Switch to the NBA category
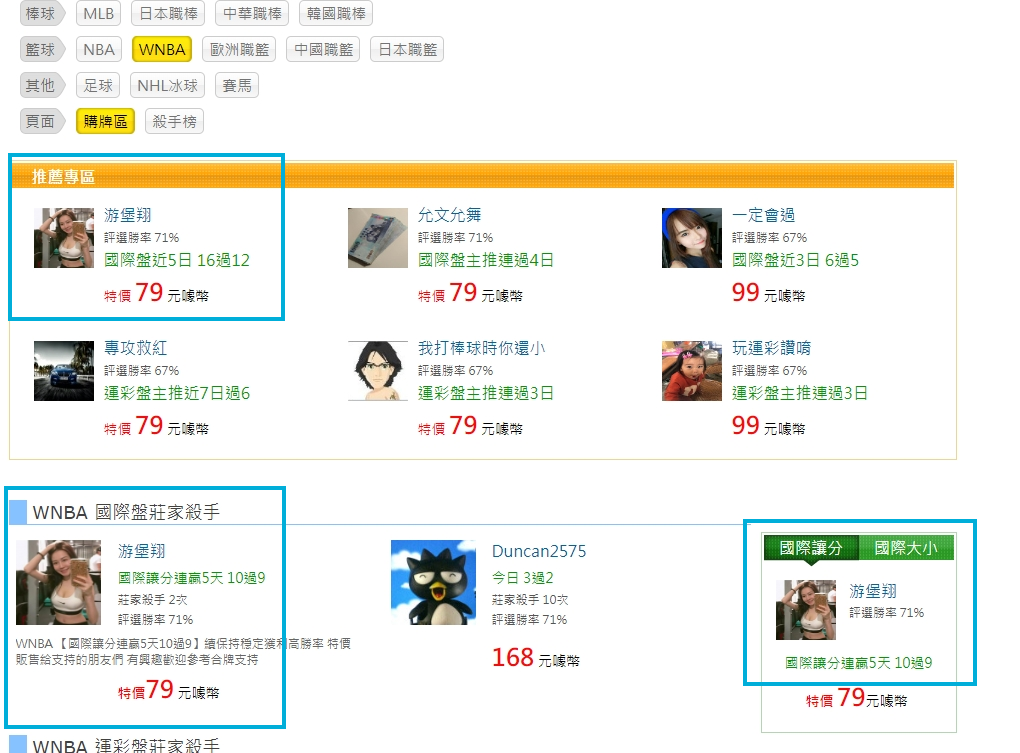Screen dimensions: 1020x753 (99, 49)
